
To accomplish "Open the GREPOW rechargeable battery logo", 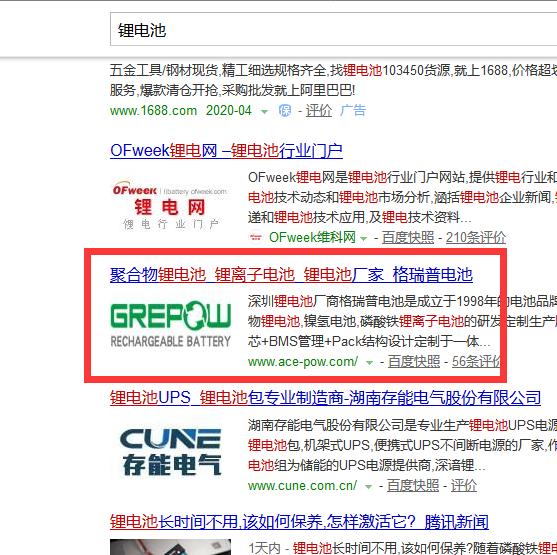I will coord(171,324).
